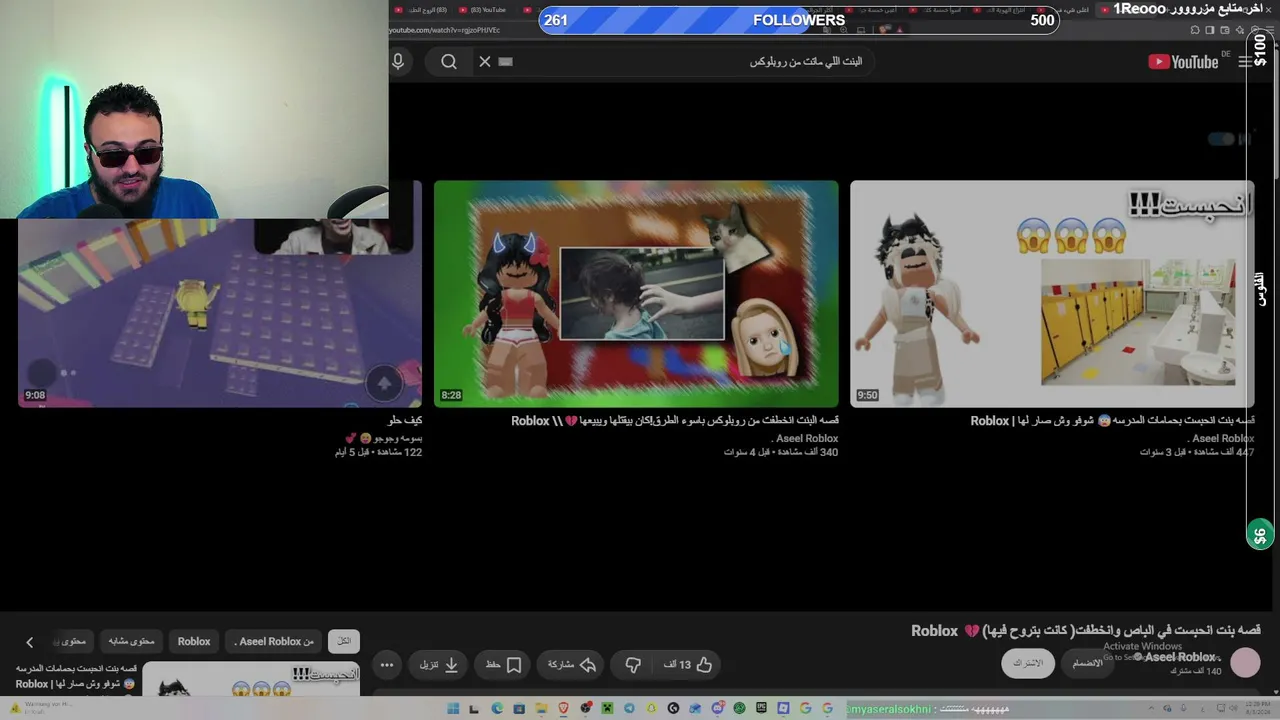Open the on-screen keyboard in search box

click(506, 62)
